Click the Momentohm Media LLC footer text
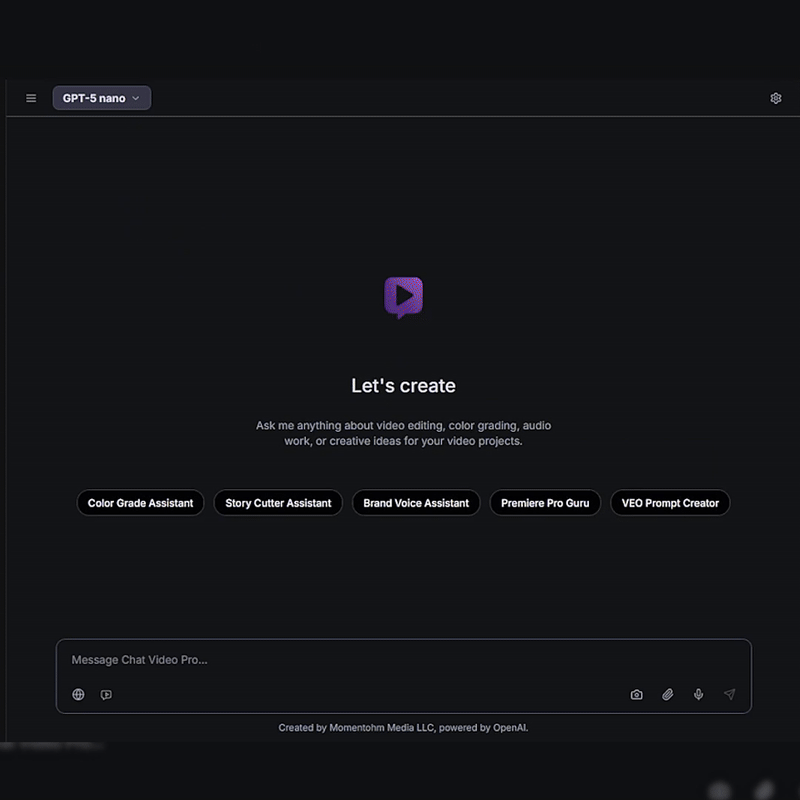Viewport: 800px width, 800px height. coord(382,728)
